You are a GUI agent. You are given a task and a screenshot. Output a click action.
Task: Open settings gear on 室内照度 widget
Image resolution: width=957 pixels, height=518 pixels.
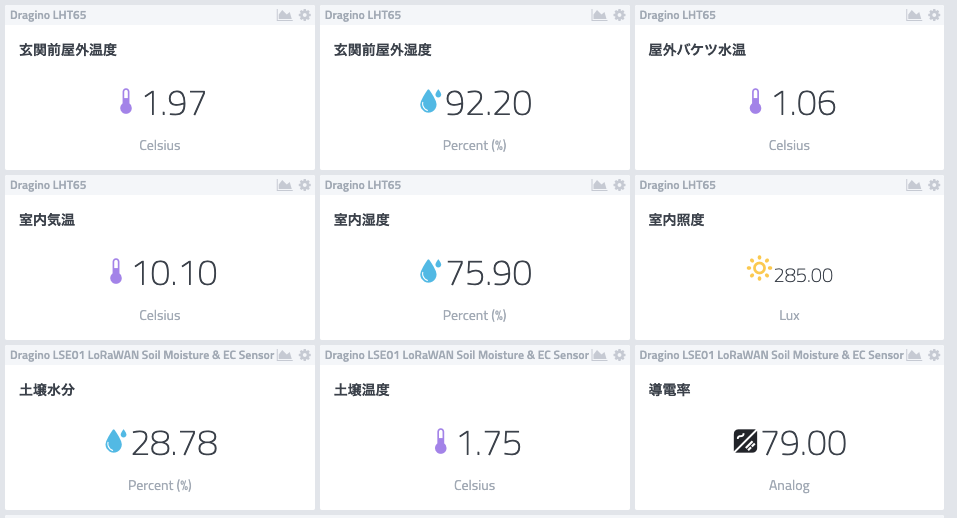pyautogui.click(x=934, y=185)
